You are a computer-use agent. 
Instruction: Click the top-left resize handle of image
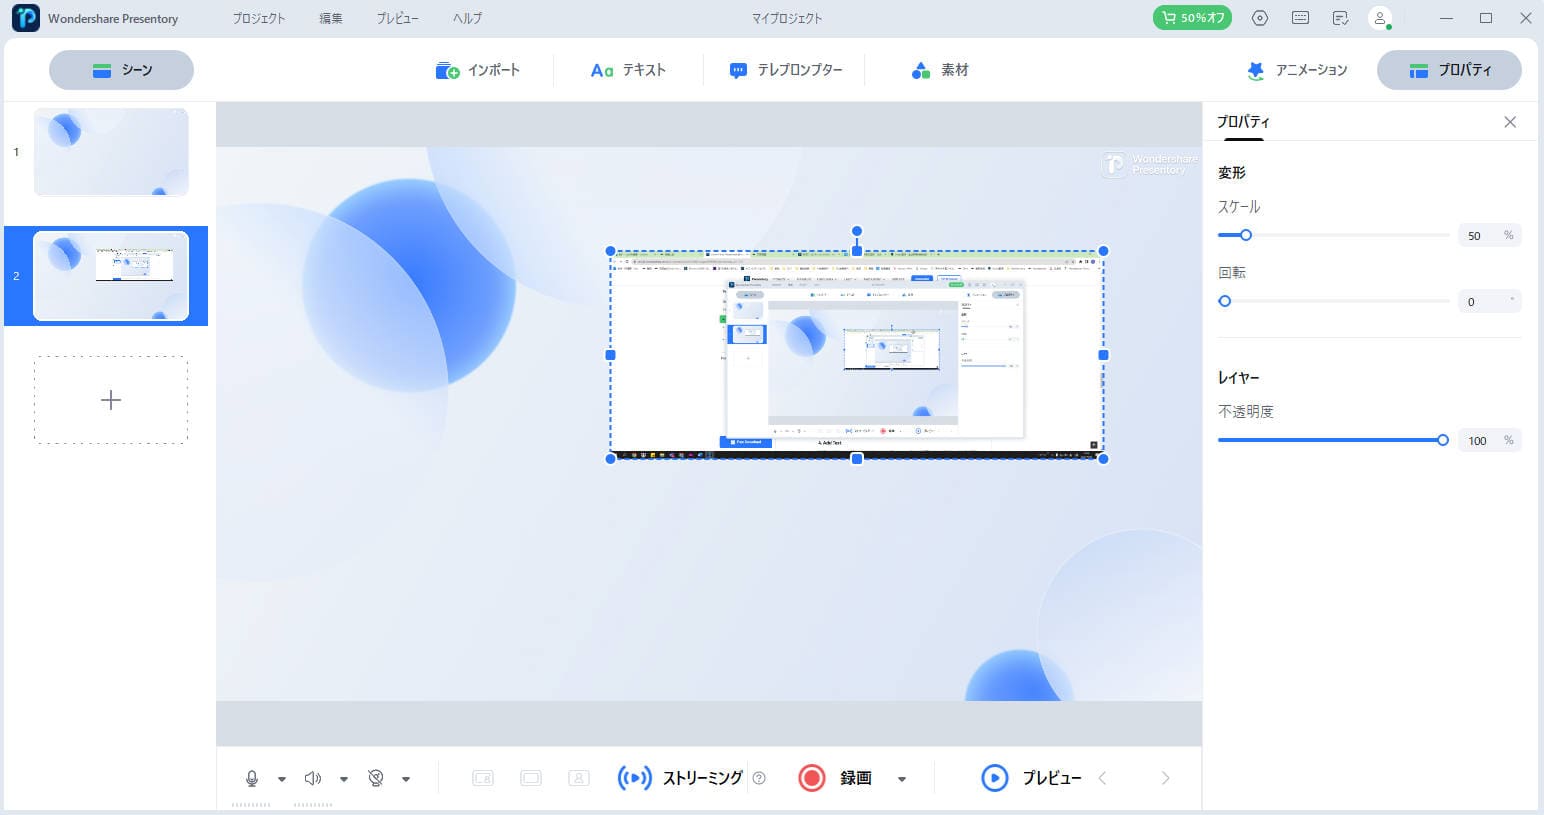(611, 251)
